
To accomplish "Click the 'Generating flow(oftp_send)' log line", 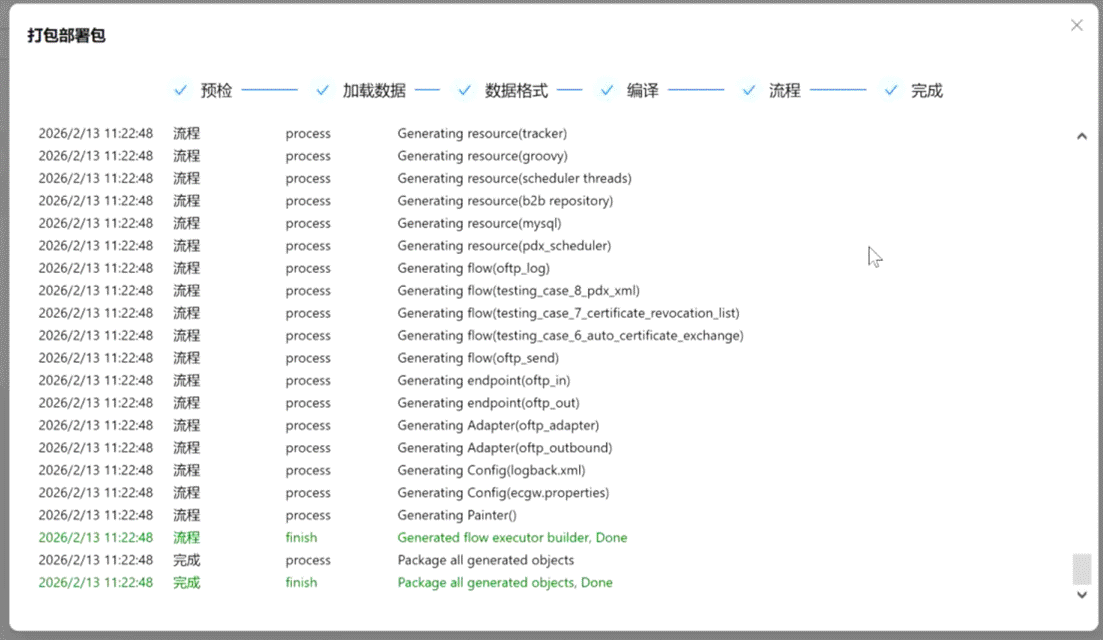I will click(478, 358).
